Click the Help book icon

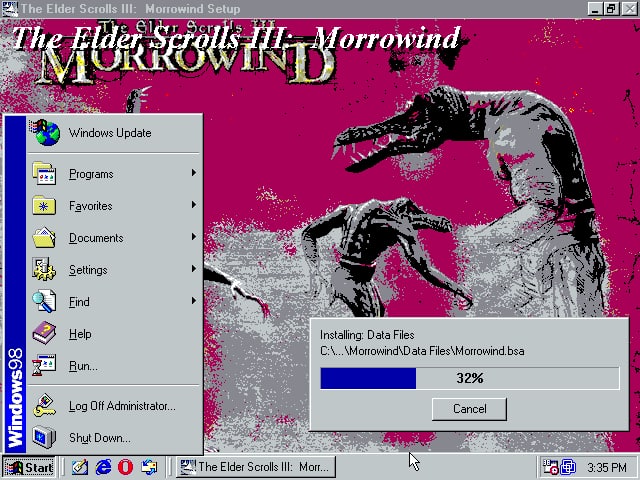pyautogui.click(x=44, y=333)
